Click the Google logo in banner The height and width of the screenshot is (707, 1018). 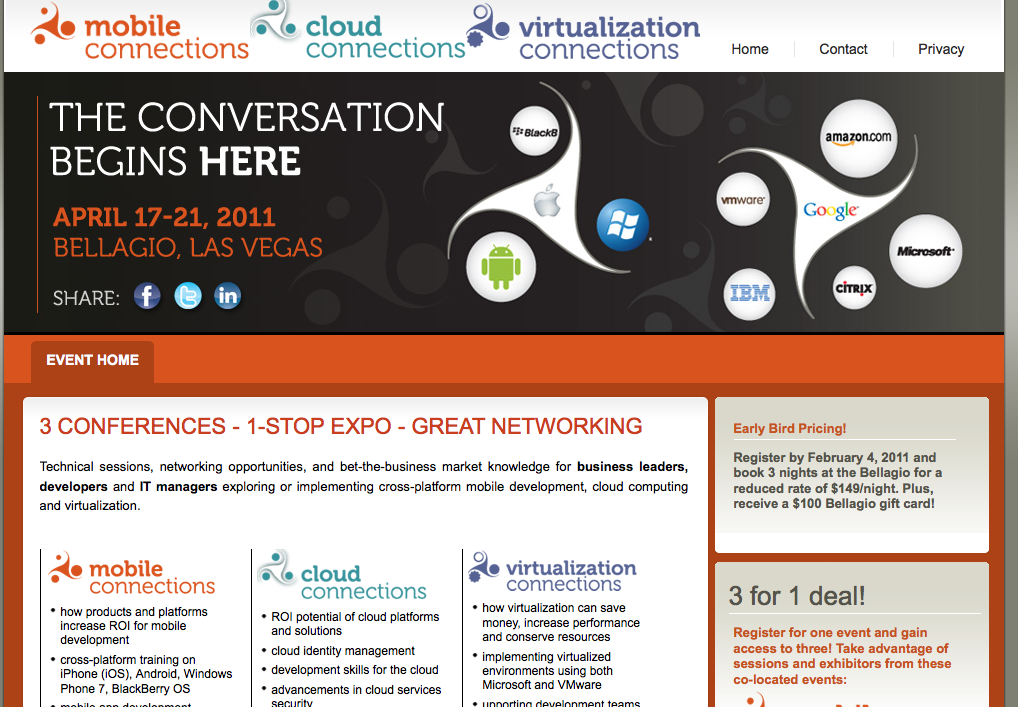830,210
